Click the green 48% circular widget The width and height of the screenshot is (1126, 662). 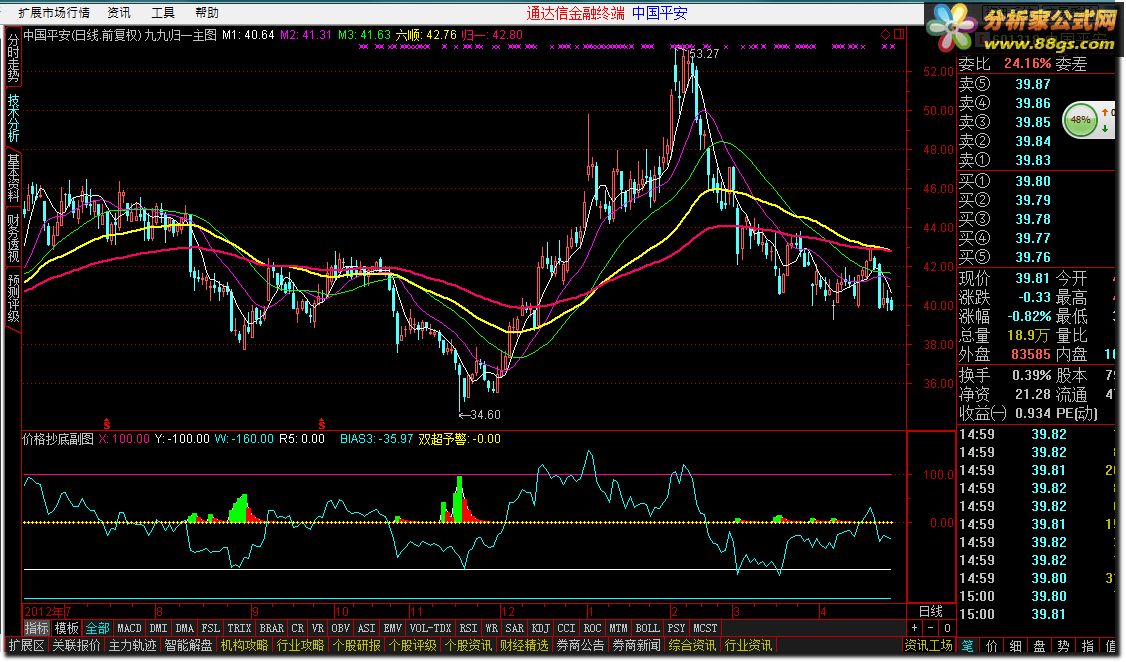point(1080,119)
